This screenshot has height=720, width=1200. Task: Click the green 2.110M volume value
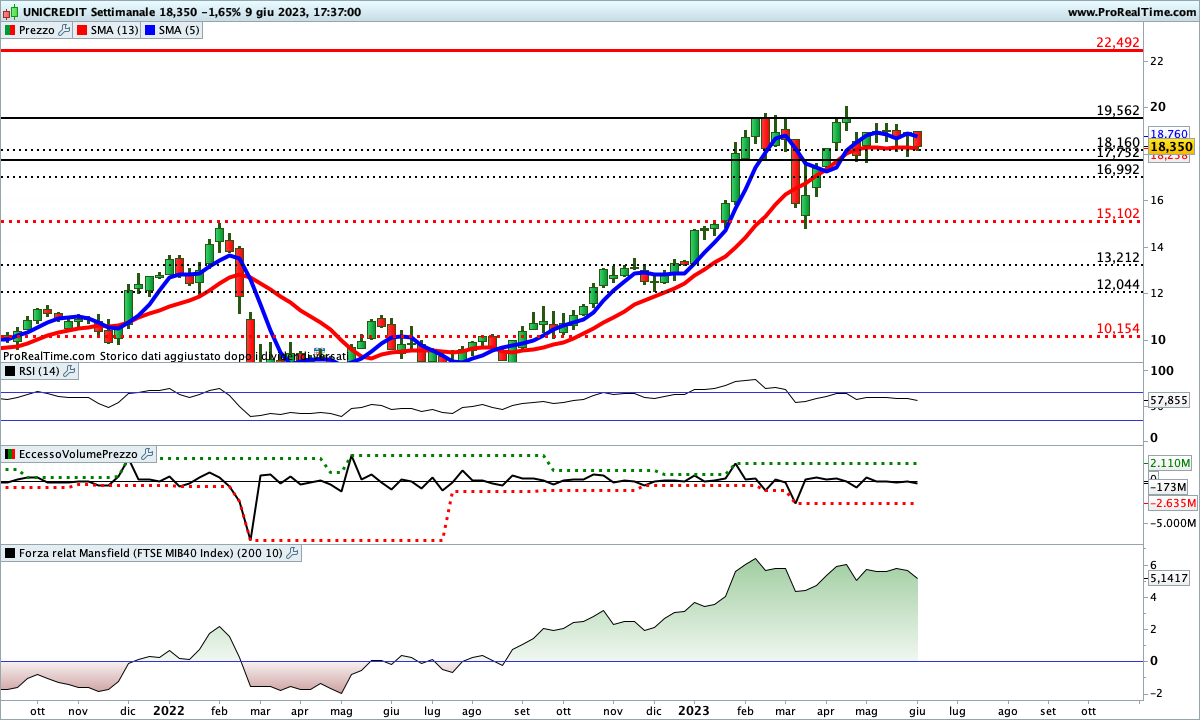(x=1170, y=463)
